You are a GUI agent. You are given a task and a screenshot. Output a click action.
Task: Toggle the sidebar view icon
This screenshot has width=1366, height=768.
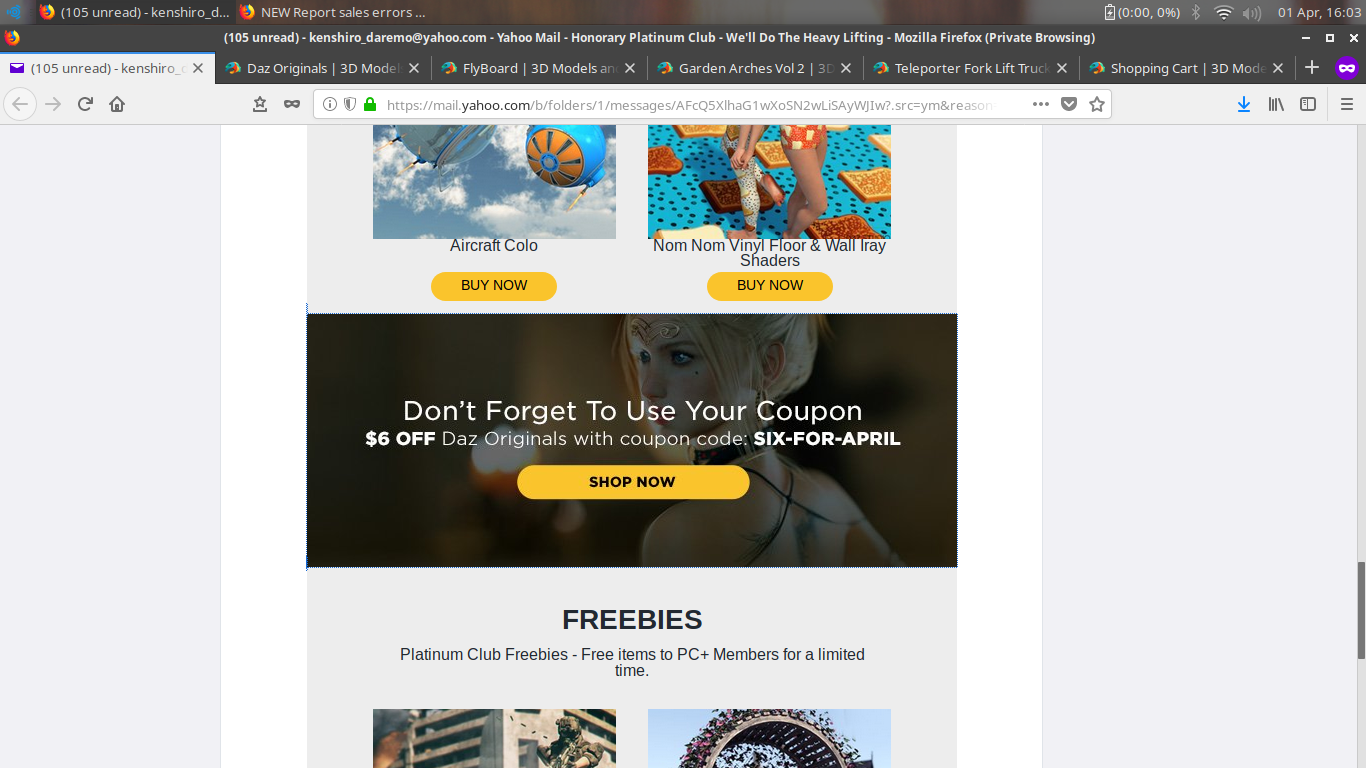(1308, 104)
